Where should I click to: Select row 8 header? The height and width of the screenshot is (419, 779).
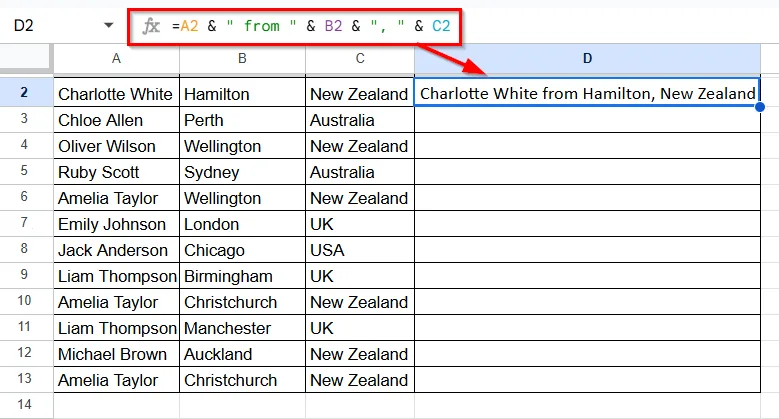click(26, 249)
